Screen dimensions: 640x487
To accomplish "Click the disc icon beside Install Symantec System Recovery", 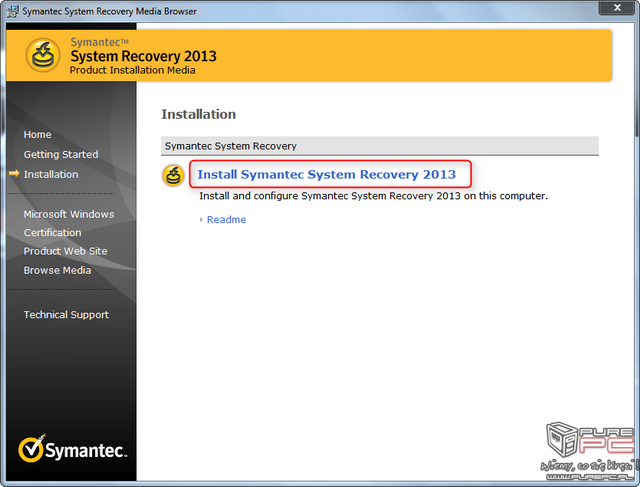I will click(x=173, y=176).
